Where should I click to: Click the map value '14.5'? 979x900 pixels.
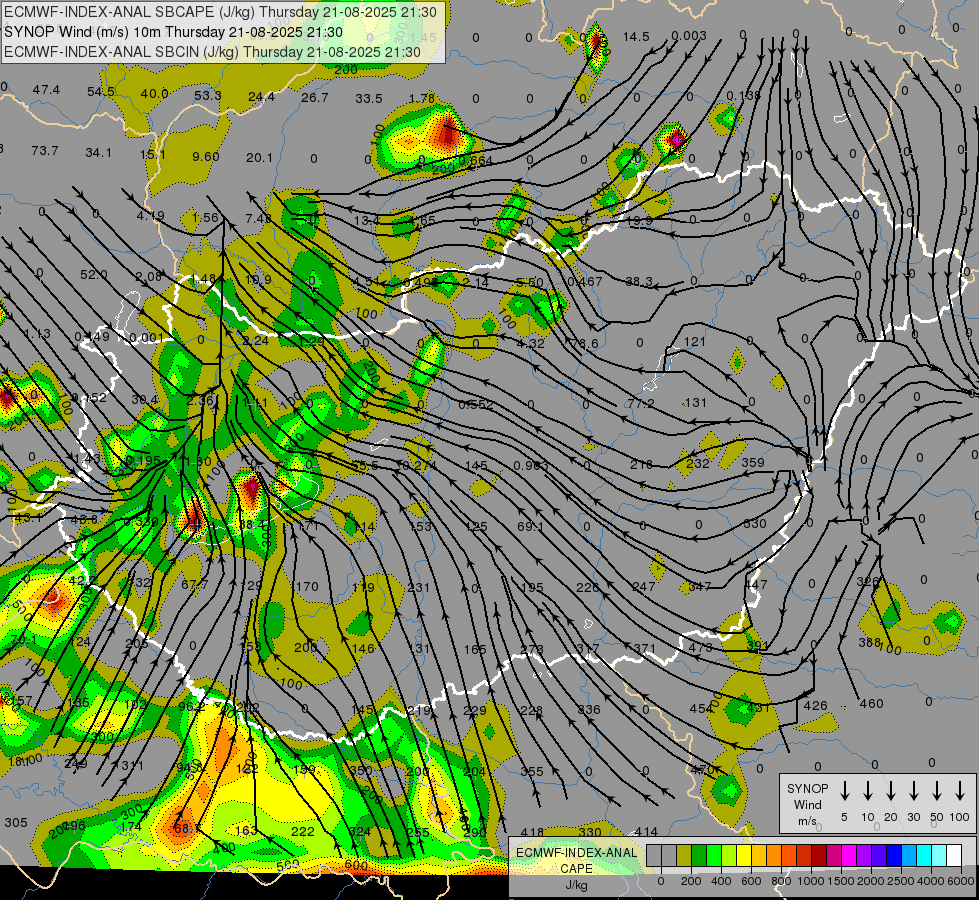click(636, 37)
